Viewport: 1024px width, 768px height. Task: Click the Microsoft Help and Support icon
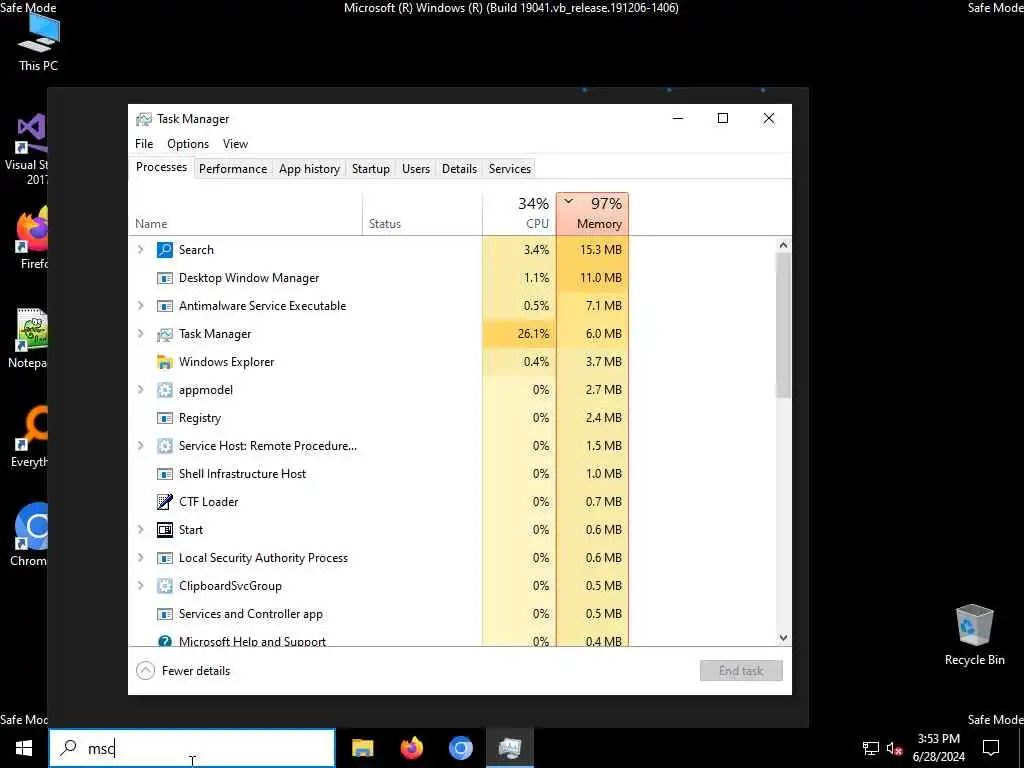tap(165, 641)
